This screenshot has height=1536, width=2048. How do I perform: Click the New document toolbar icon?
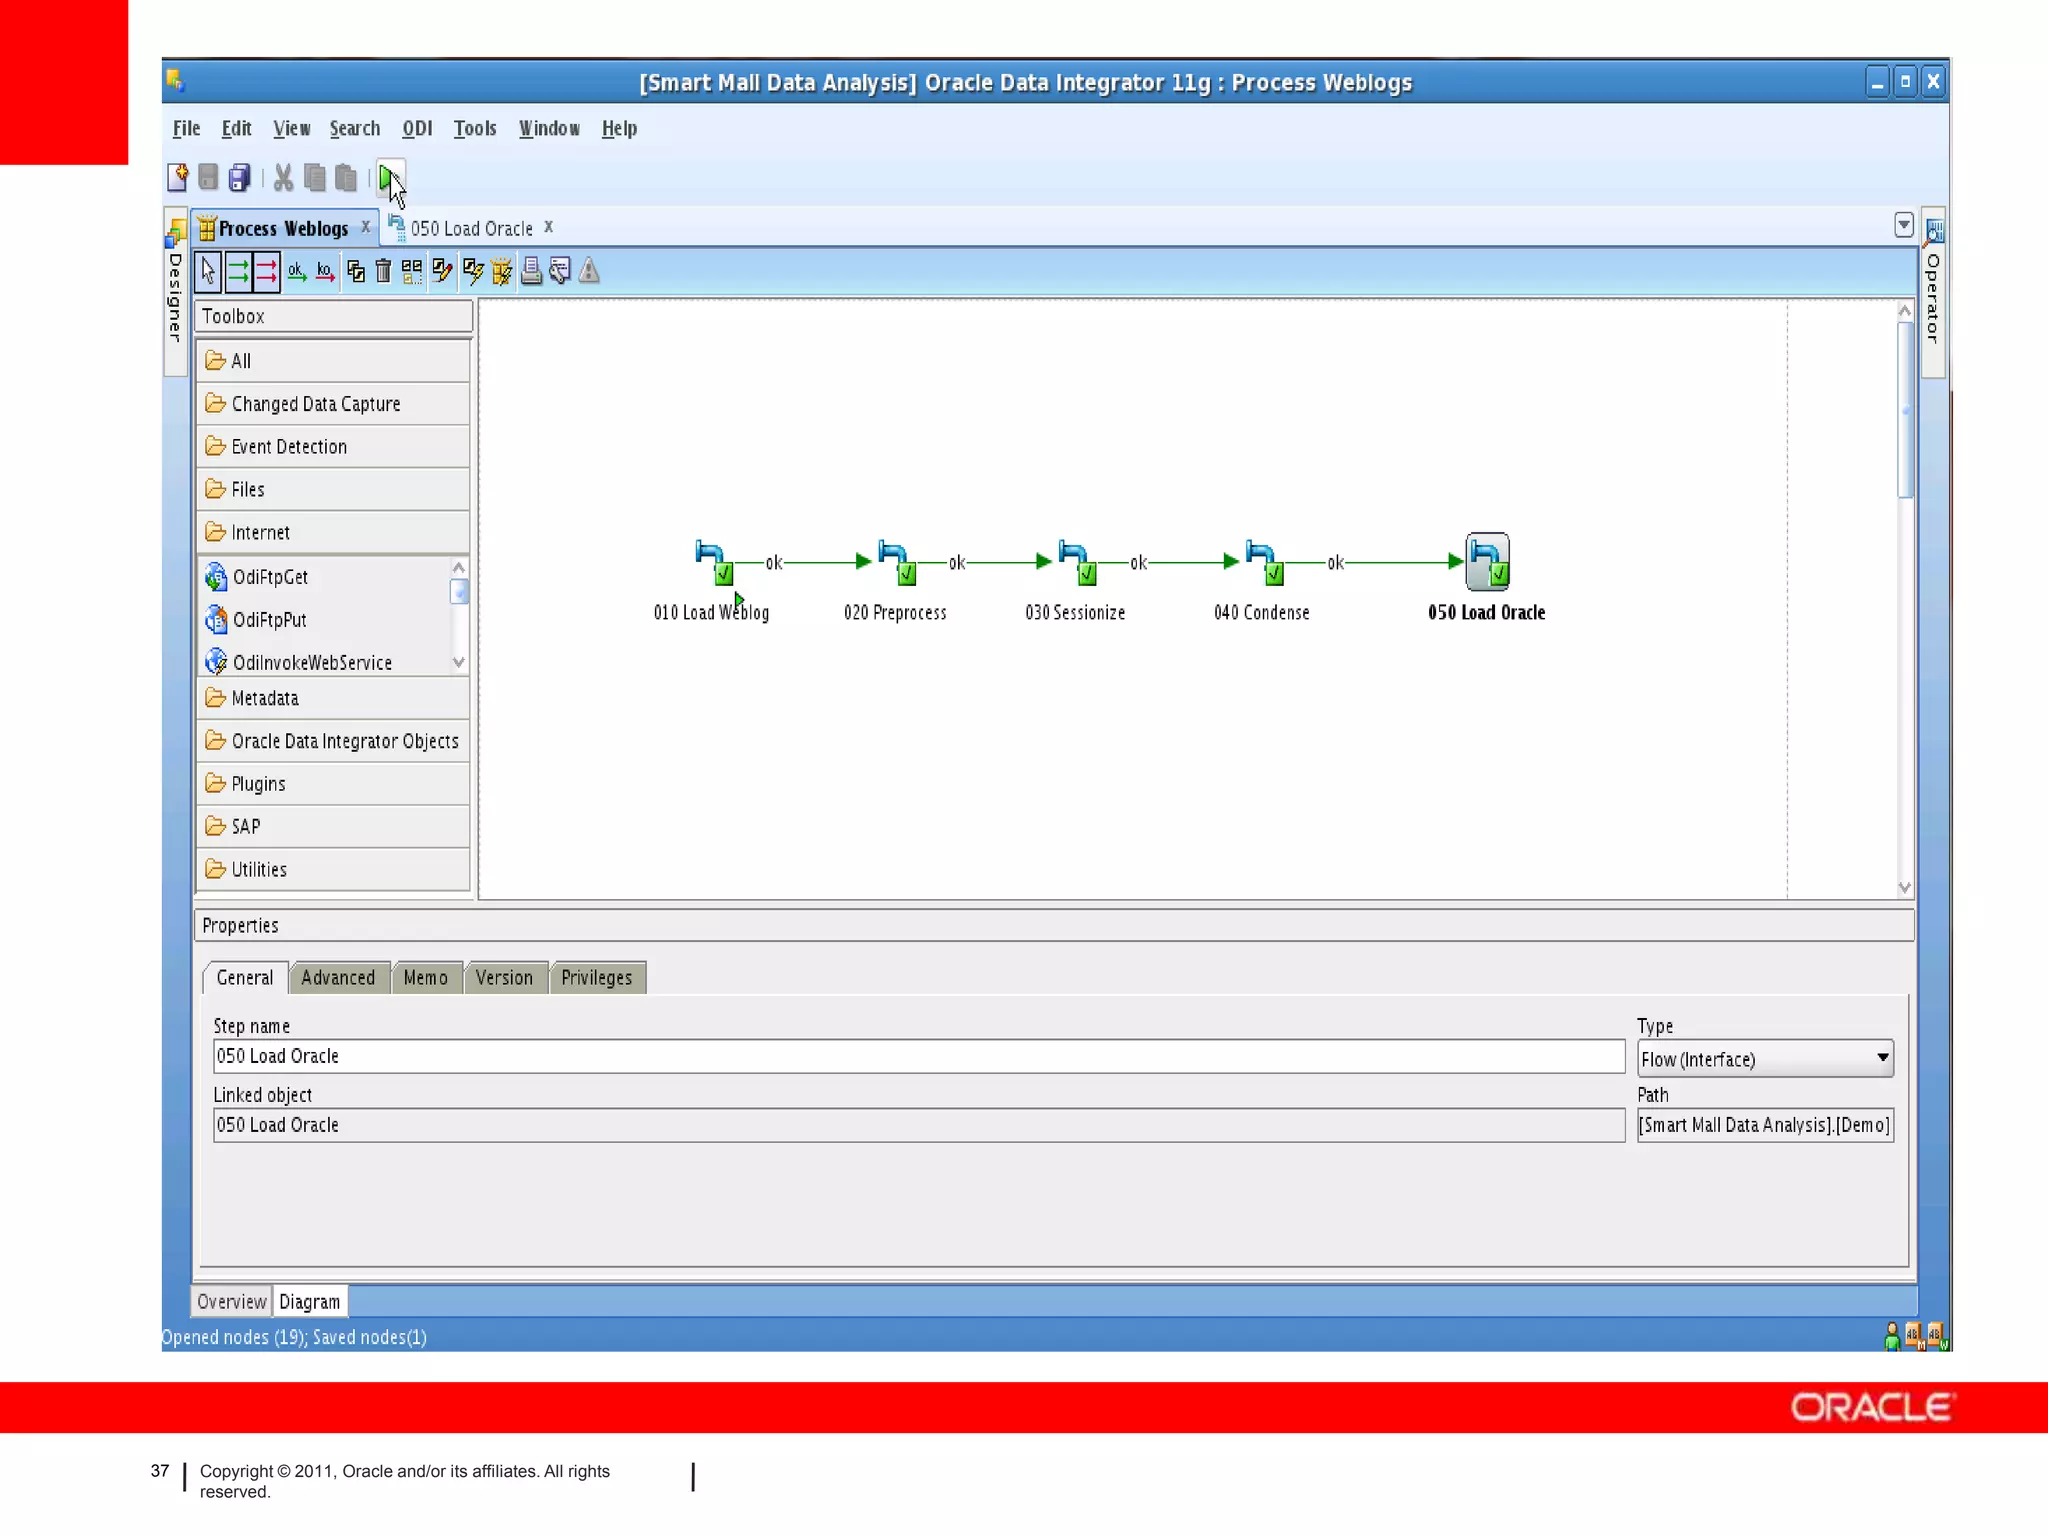click(x=177, y=178)
